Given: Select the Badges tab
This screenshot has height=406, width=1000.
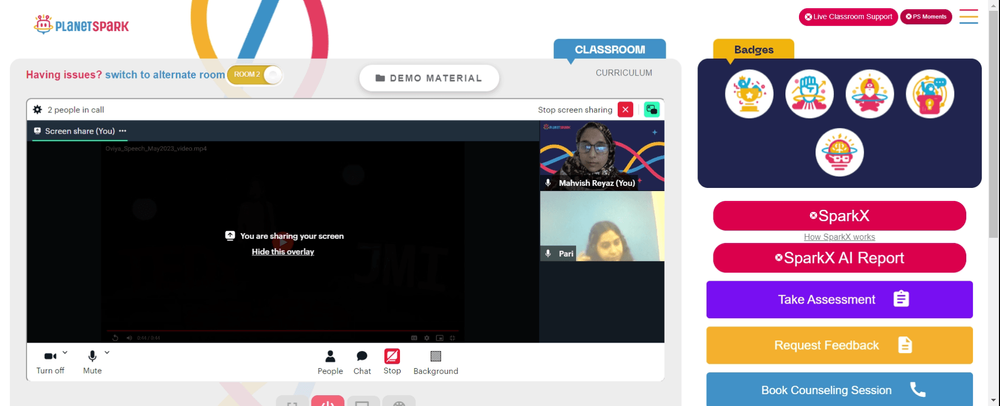Looking at the screenshot, I should click(753, 49).
